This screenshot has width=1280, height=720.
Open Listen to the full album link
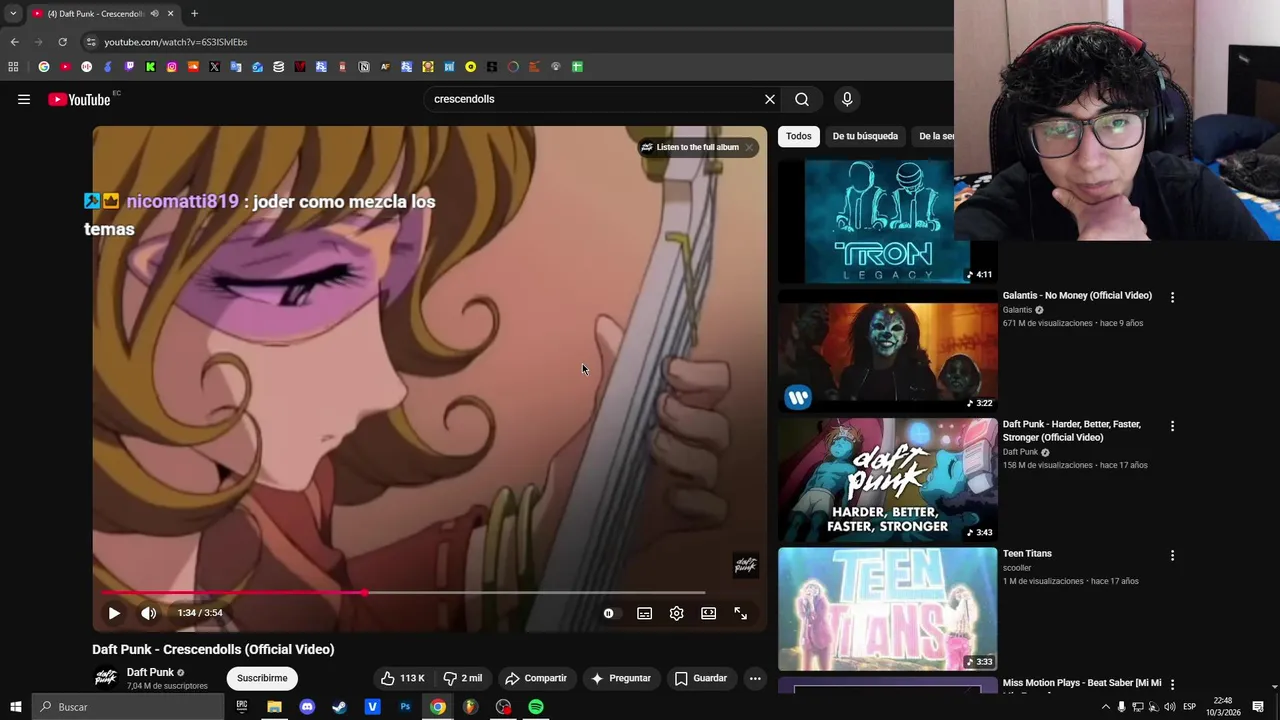[690, 147]
